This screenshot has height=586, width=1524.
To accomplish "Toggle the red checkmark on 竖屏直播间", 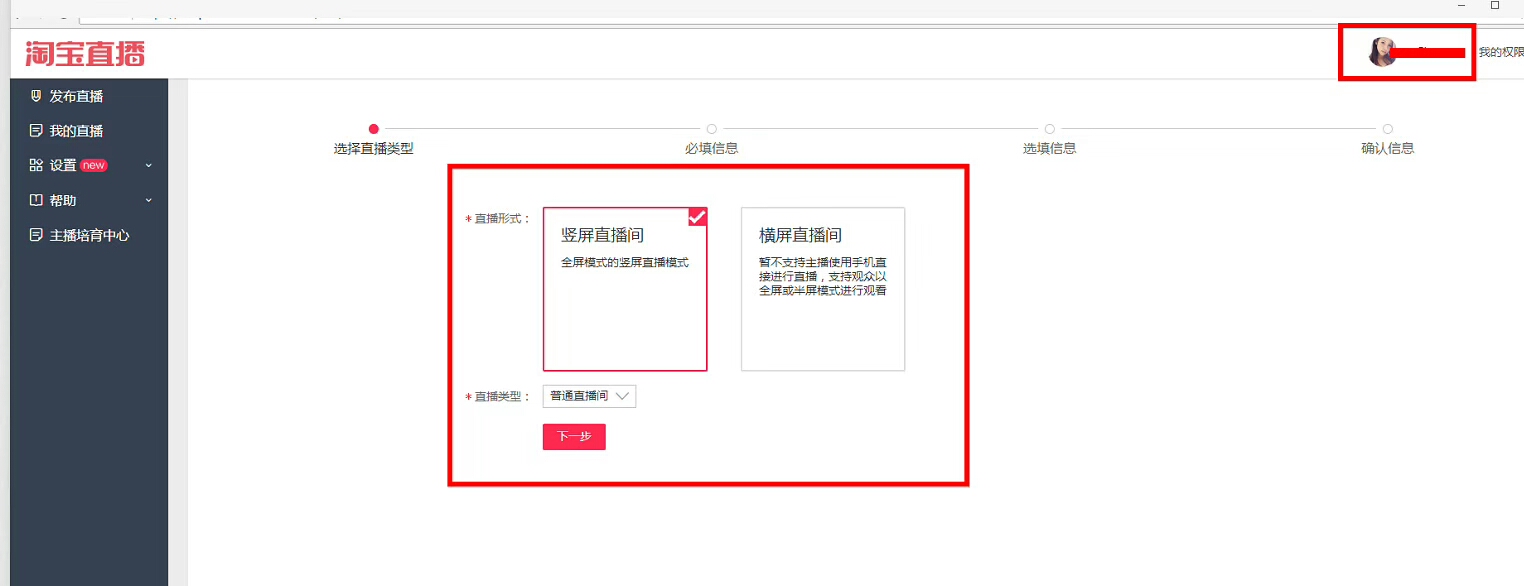I will point(697,217).
